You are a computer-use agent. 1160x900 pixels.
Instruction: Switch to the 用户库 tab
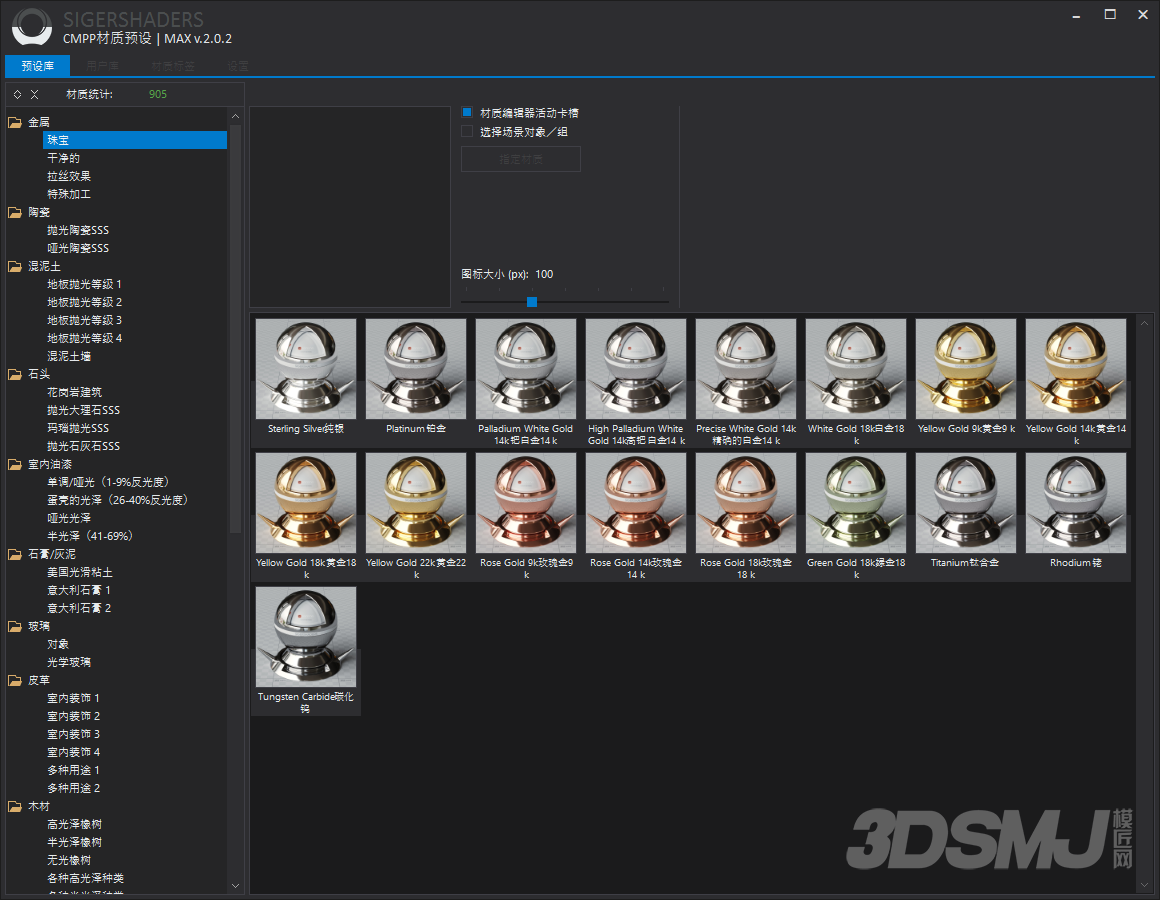tap(102, 66)
